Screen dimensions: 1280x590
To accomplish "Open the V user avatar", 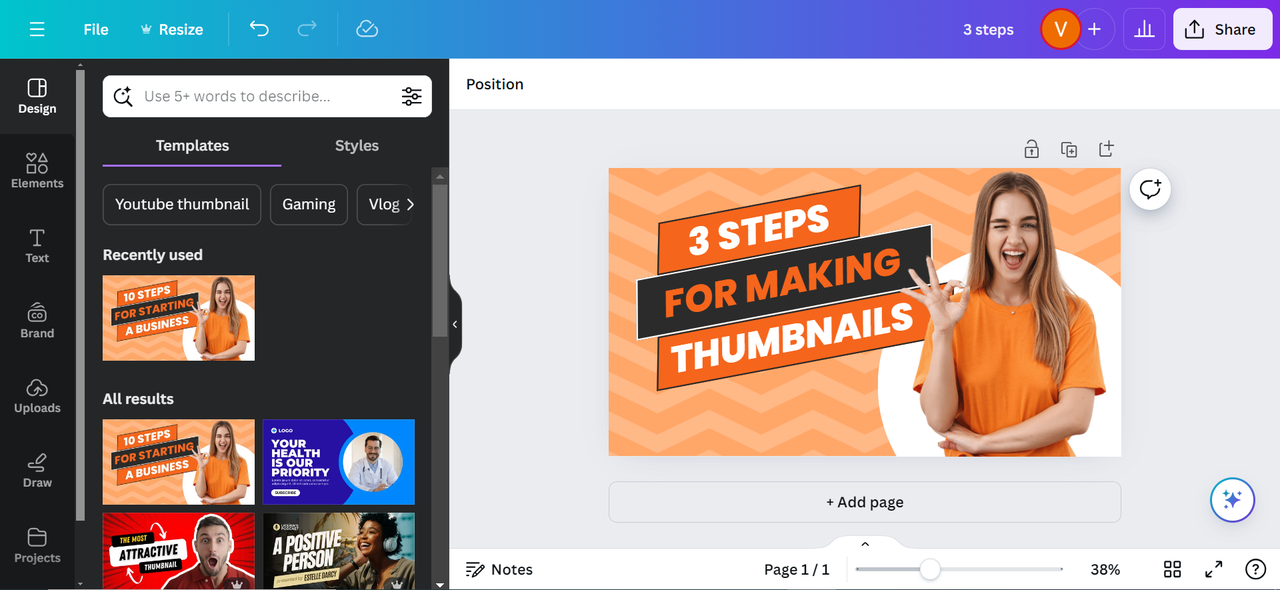I will pos(1060,29).
